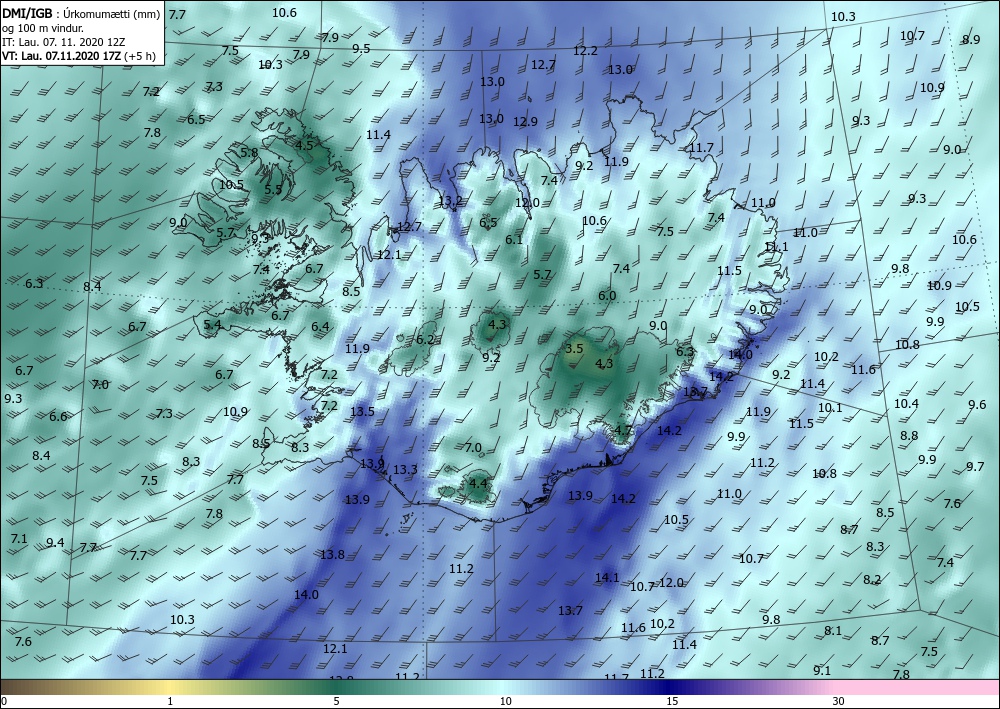Click the map value 11.1
The width and height of the screenshot is (1000, 709).
pyautogui.click(x=776, y=247)
